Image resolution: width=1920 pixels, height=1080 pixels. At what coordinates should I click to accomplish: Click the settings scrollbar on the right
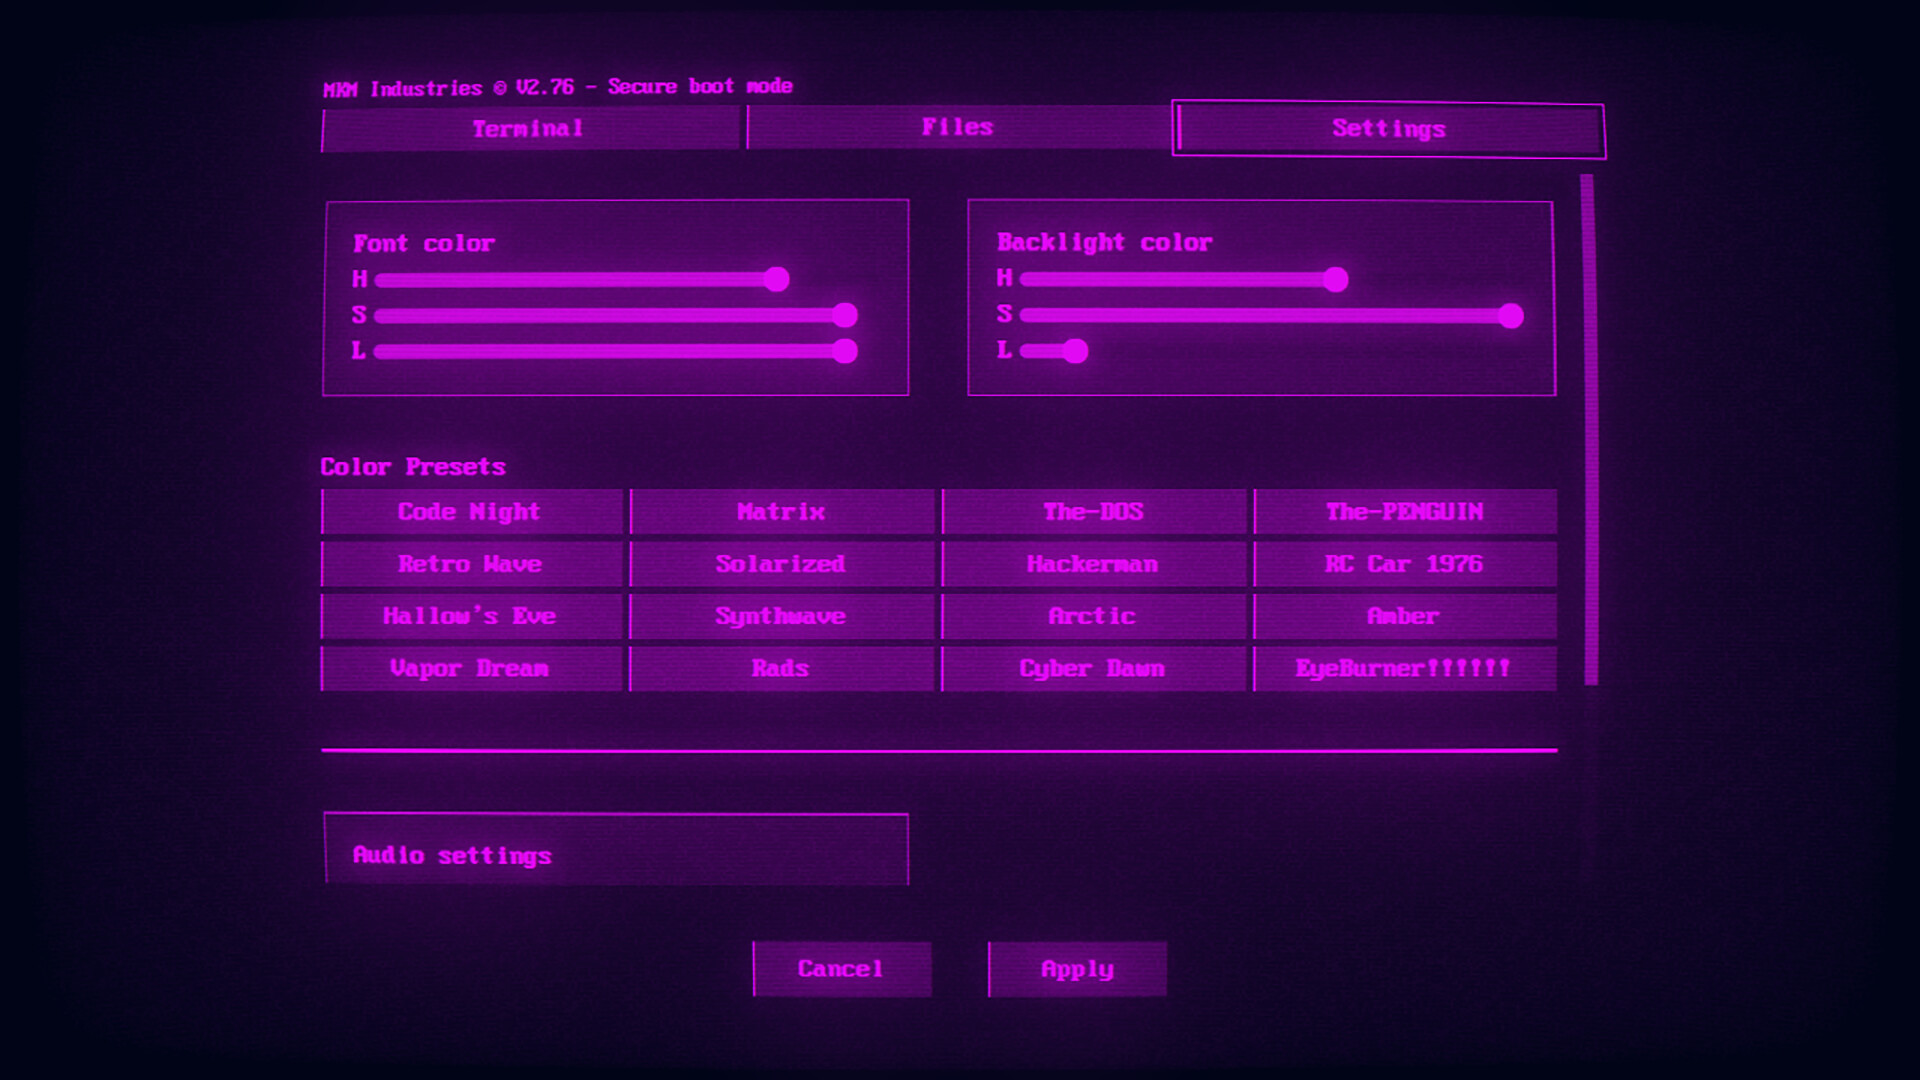(1589, 430)
